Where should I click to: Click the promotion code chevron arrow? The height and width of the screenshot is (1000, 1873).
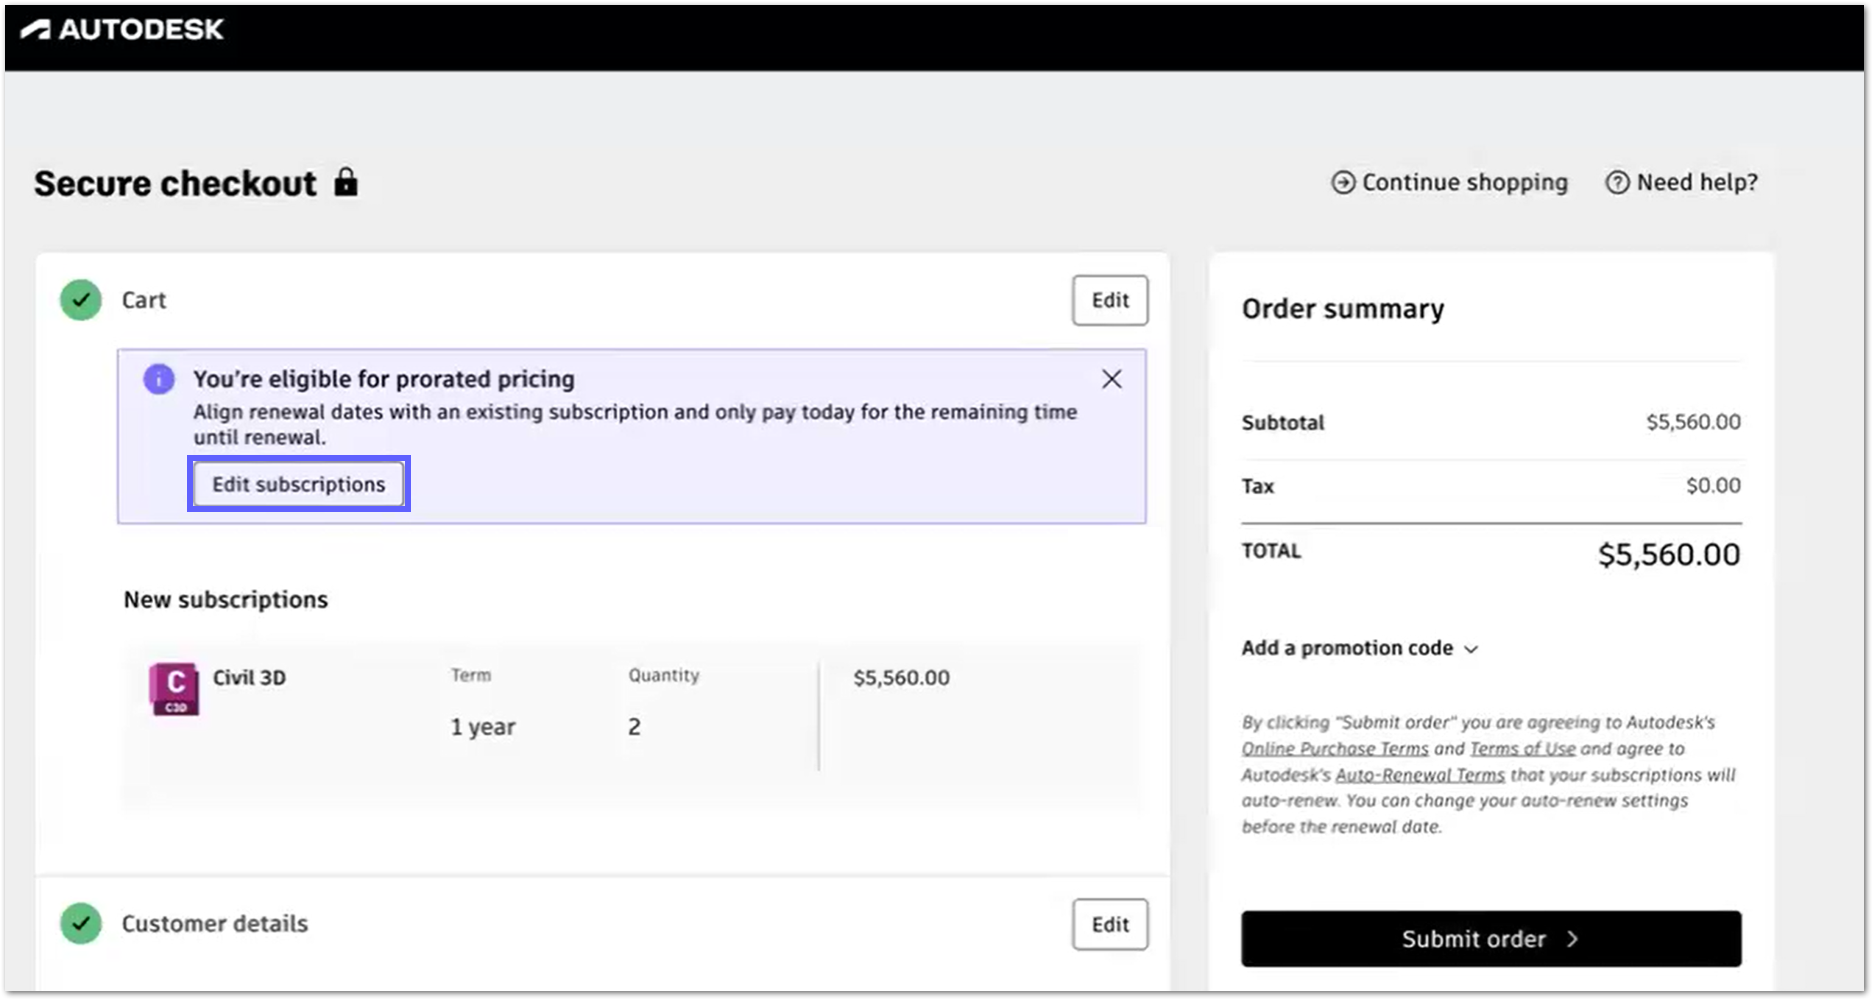1471,649
